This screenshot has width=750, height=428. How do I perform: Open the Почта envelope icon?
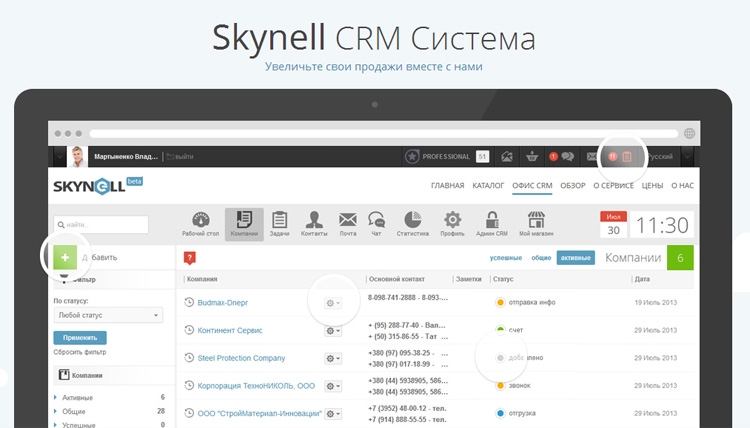click(348, 224)
